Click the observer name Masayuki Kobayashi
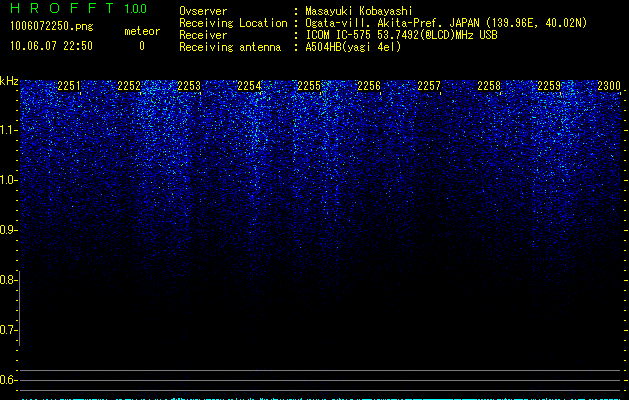This screenshot has height=400, width=629. (359, 11)
